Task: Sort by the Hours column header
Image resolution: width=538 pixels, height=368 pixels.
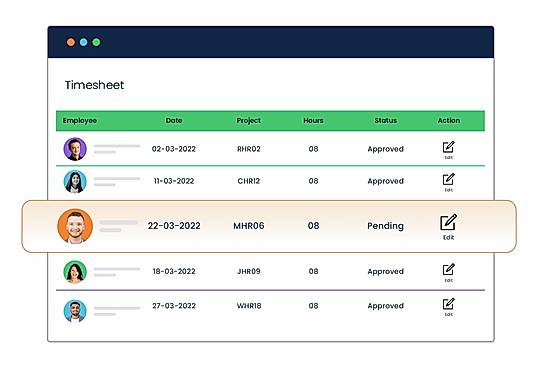Action: [x=313, y=120]
